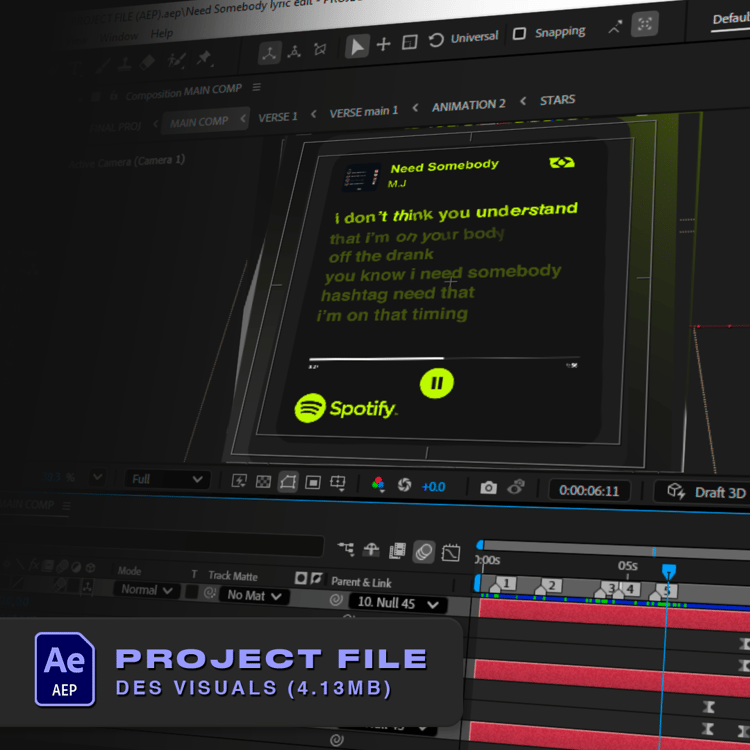Screen dimensions: 750x750
Task: Click the Local Axis mode icon
Action: pos(269,53)
